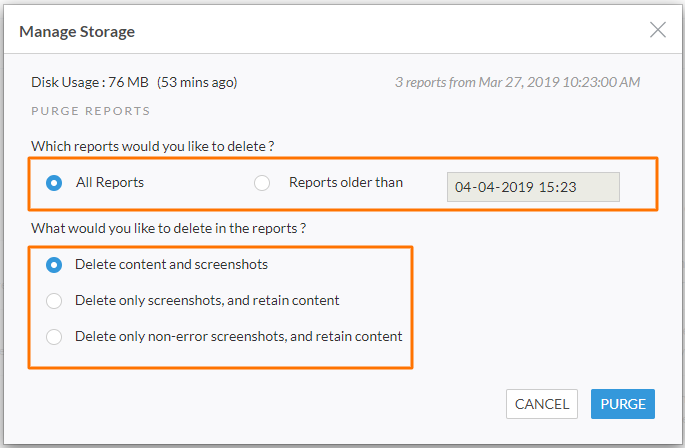Click the Delete only non-error screenshots label
The height and width of the screenshot is (448, 685).
point(239,336)
